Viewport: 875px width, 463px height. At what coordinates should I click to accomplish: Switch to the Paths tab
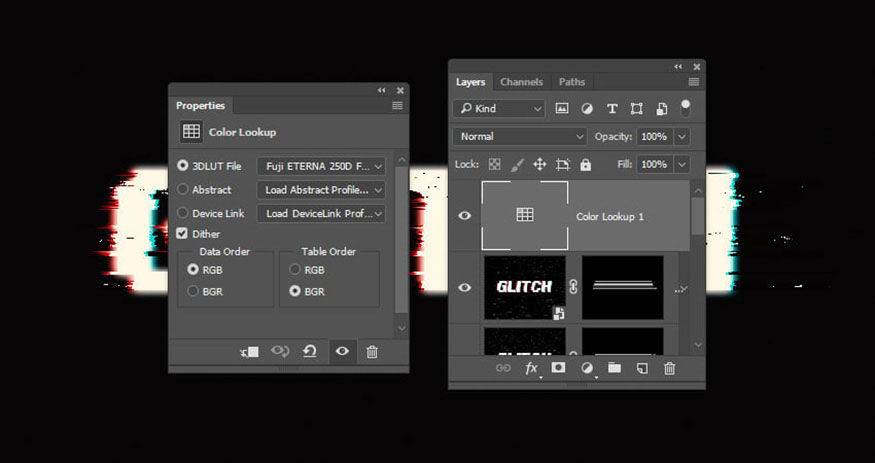tap(572, 82)
